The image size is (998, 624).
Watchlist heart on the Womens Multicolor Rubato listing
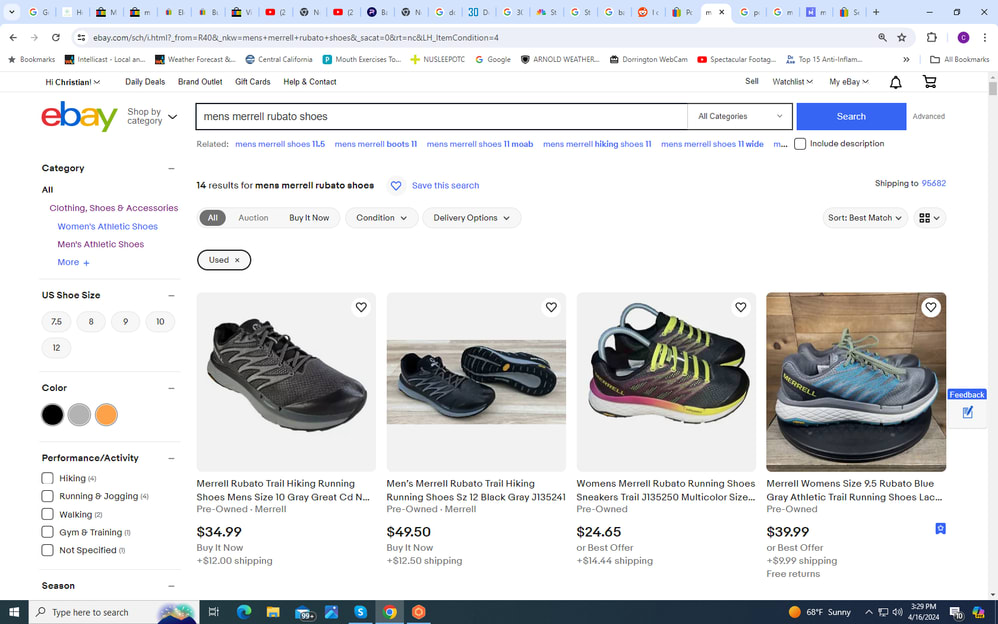click(x=741, y=307)
